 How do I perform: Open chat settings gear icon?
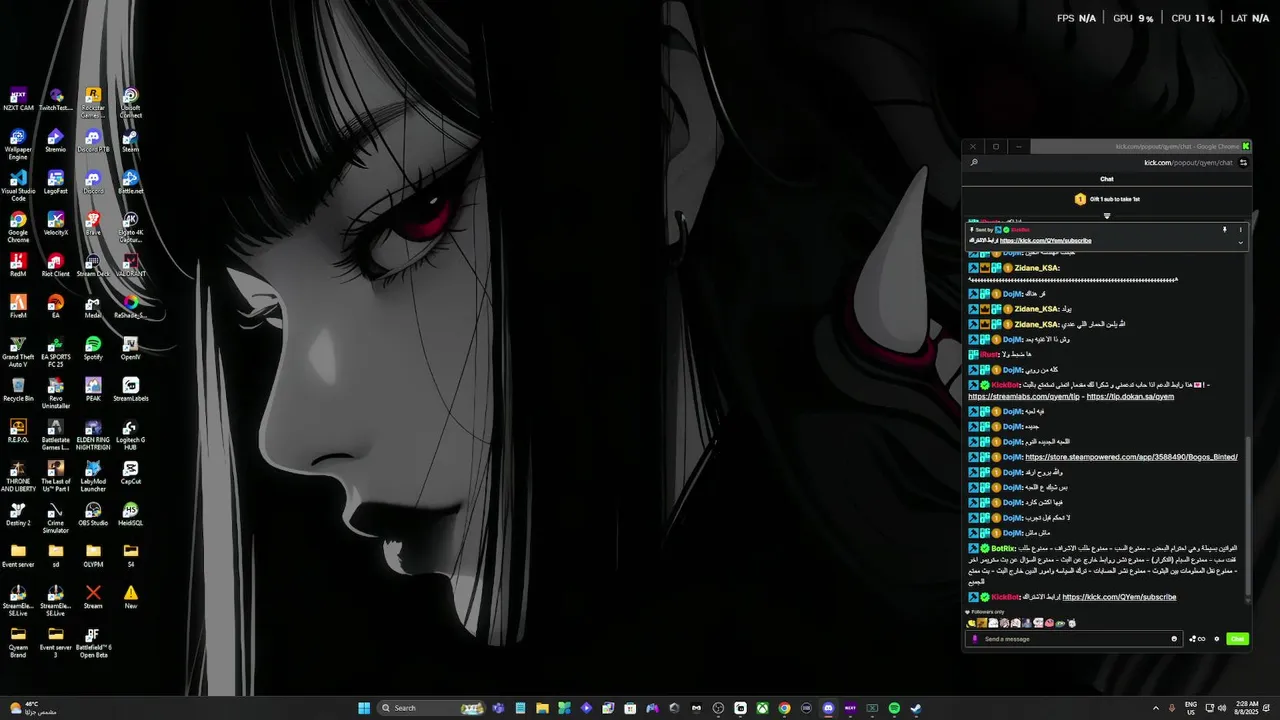(x=1217, y=639)
